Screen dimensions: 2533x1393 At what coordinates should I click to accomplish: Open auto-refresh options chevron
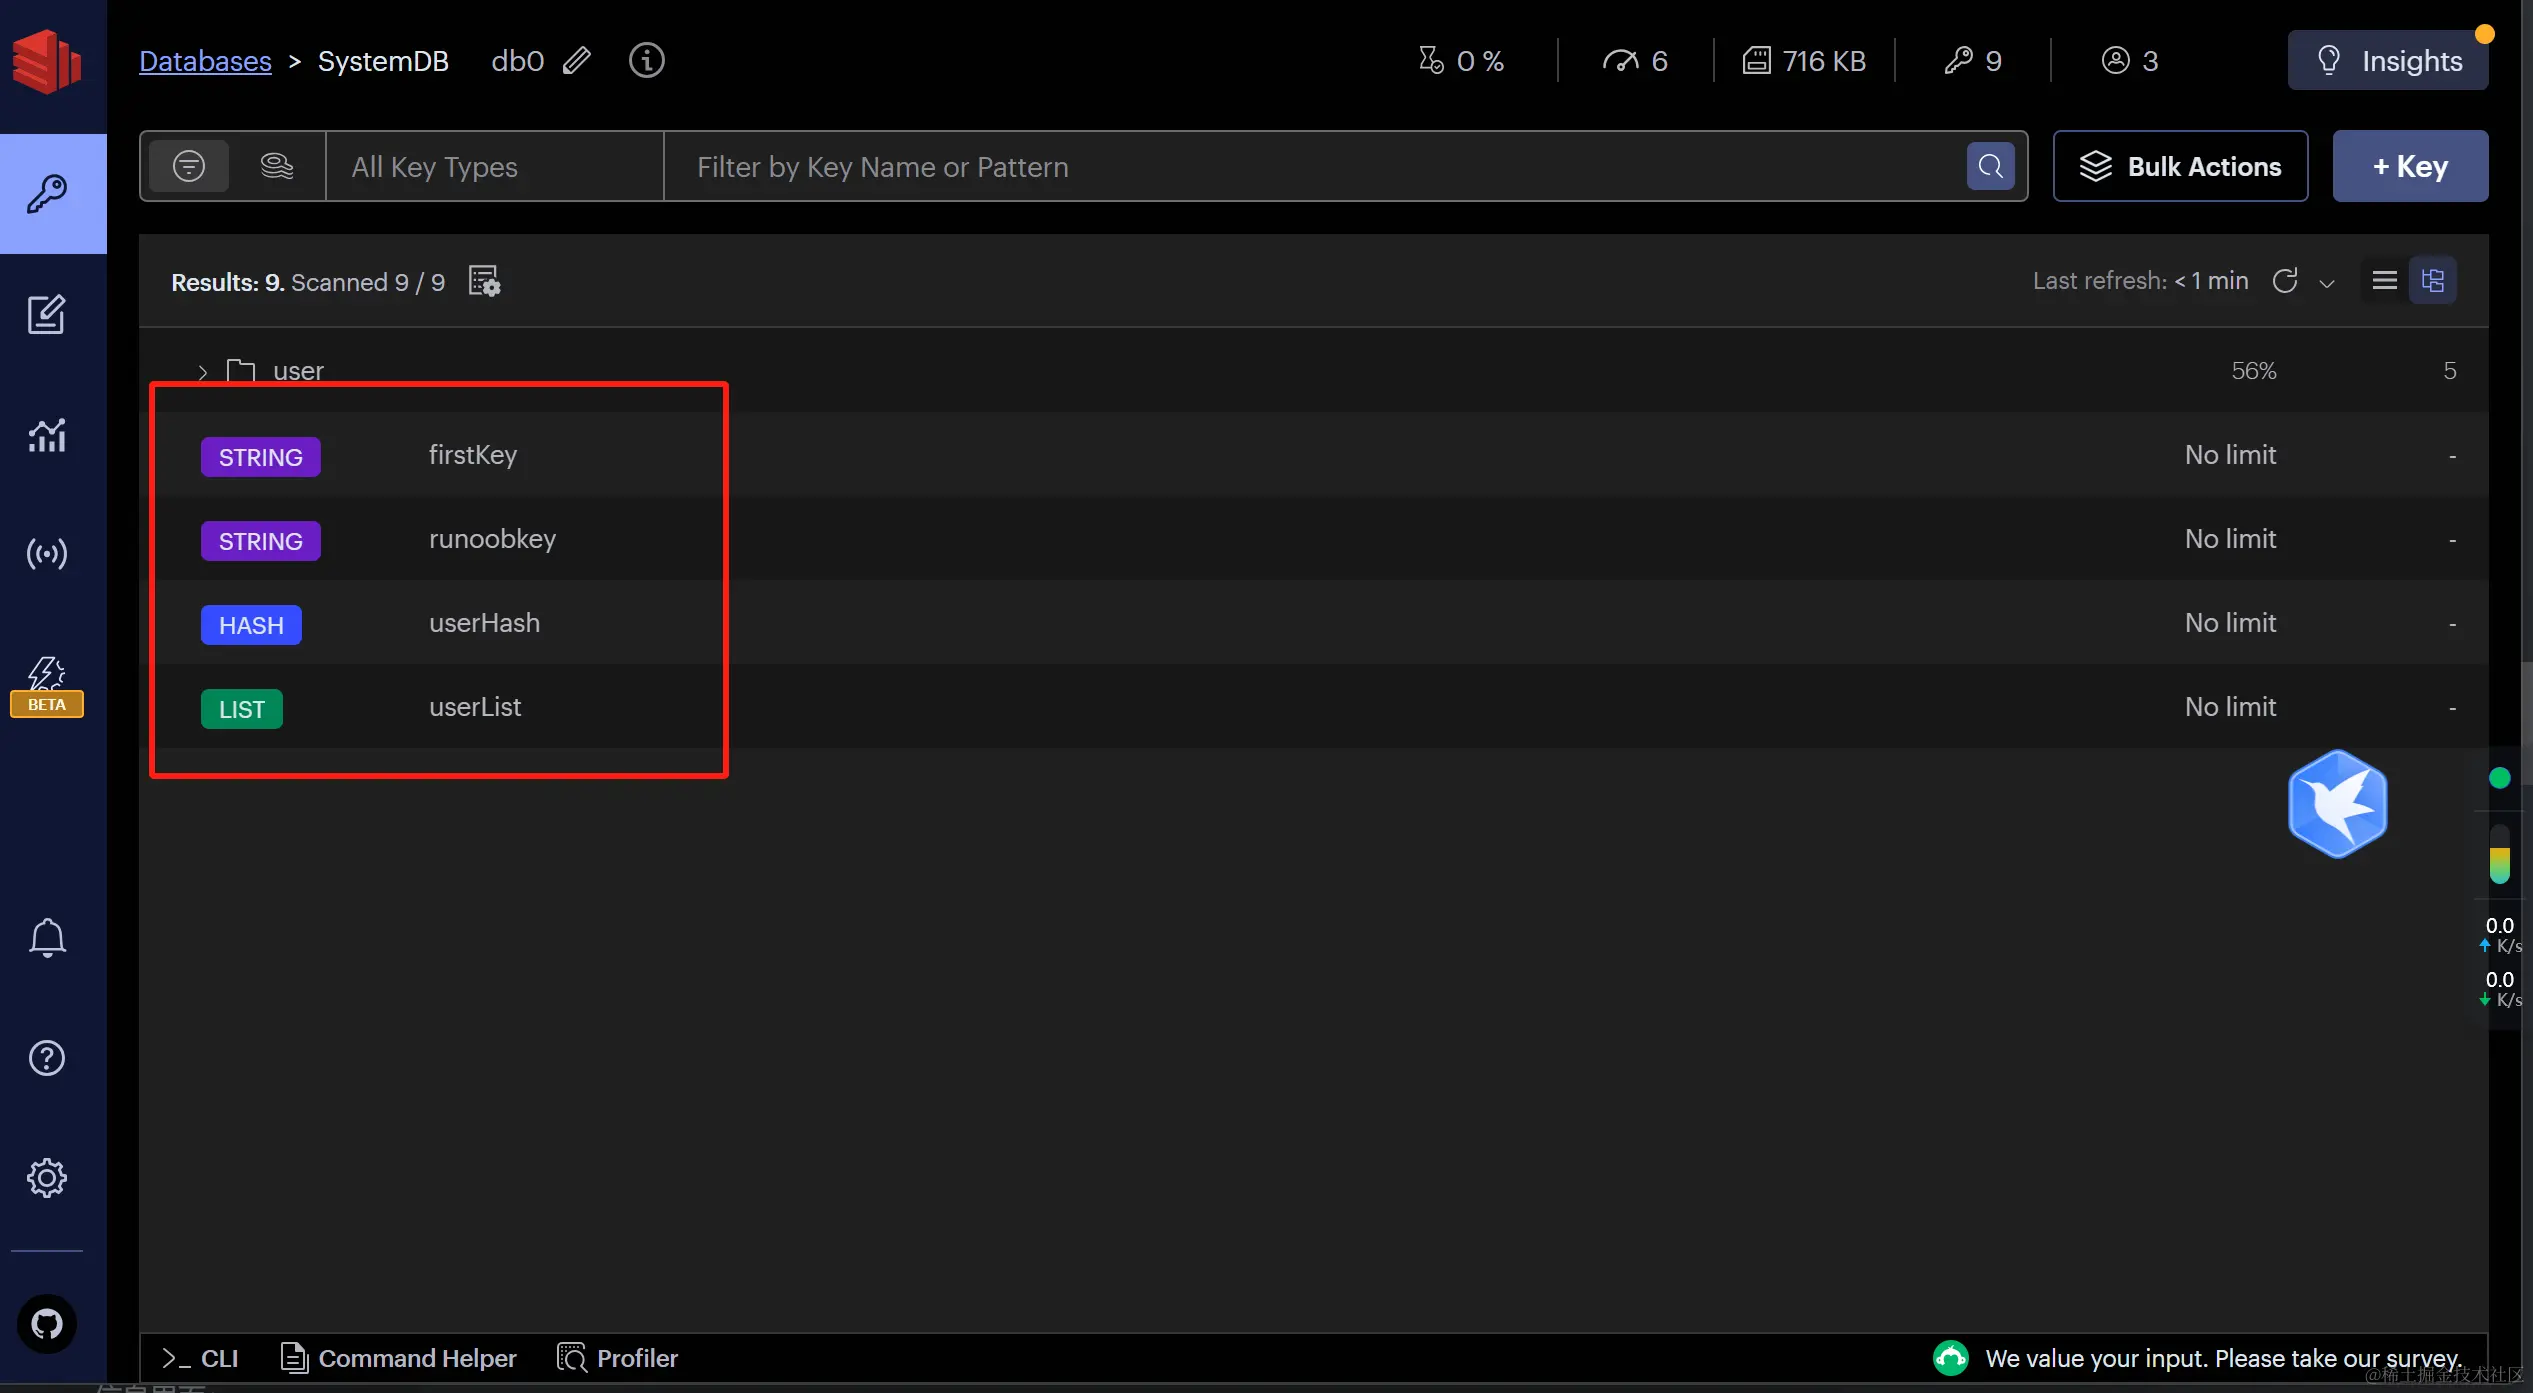[x=2327, y=283]
